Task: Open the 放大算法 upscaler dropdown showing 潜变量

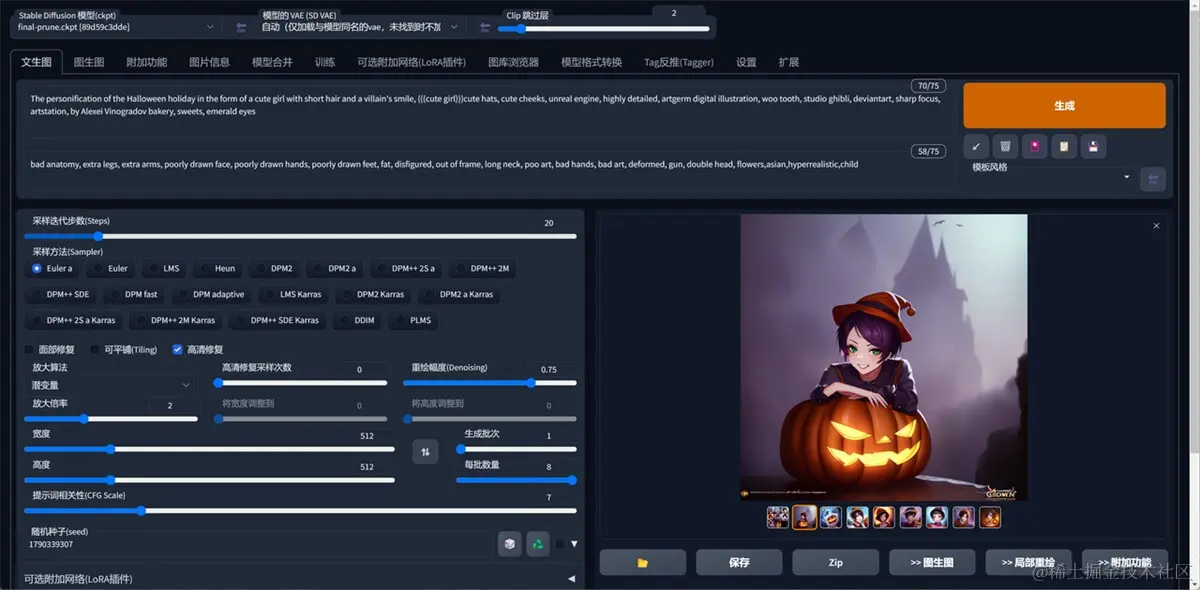Action: 112,385
